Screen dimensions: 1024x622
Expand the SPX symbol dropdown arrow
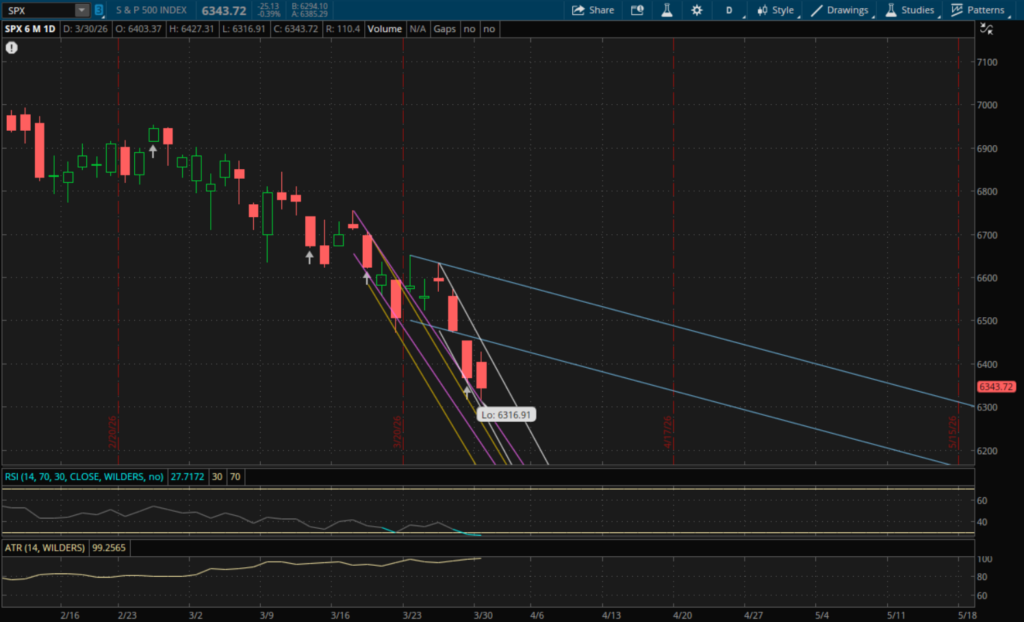pyautogui.click(x=80, y=10)
